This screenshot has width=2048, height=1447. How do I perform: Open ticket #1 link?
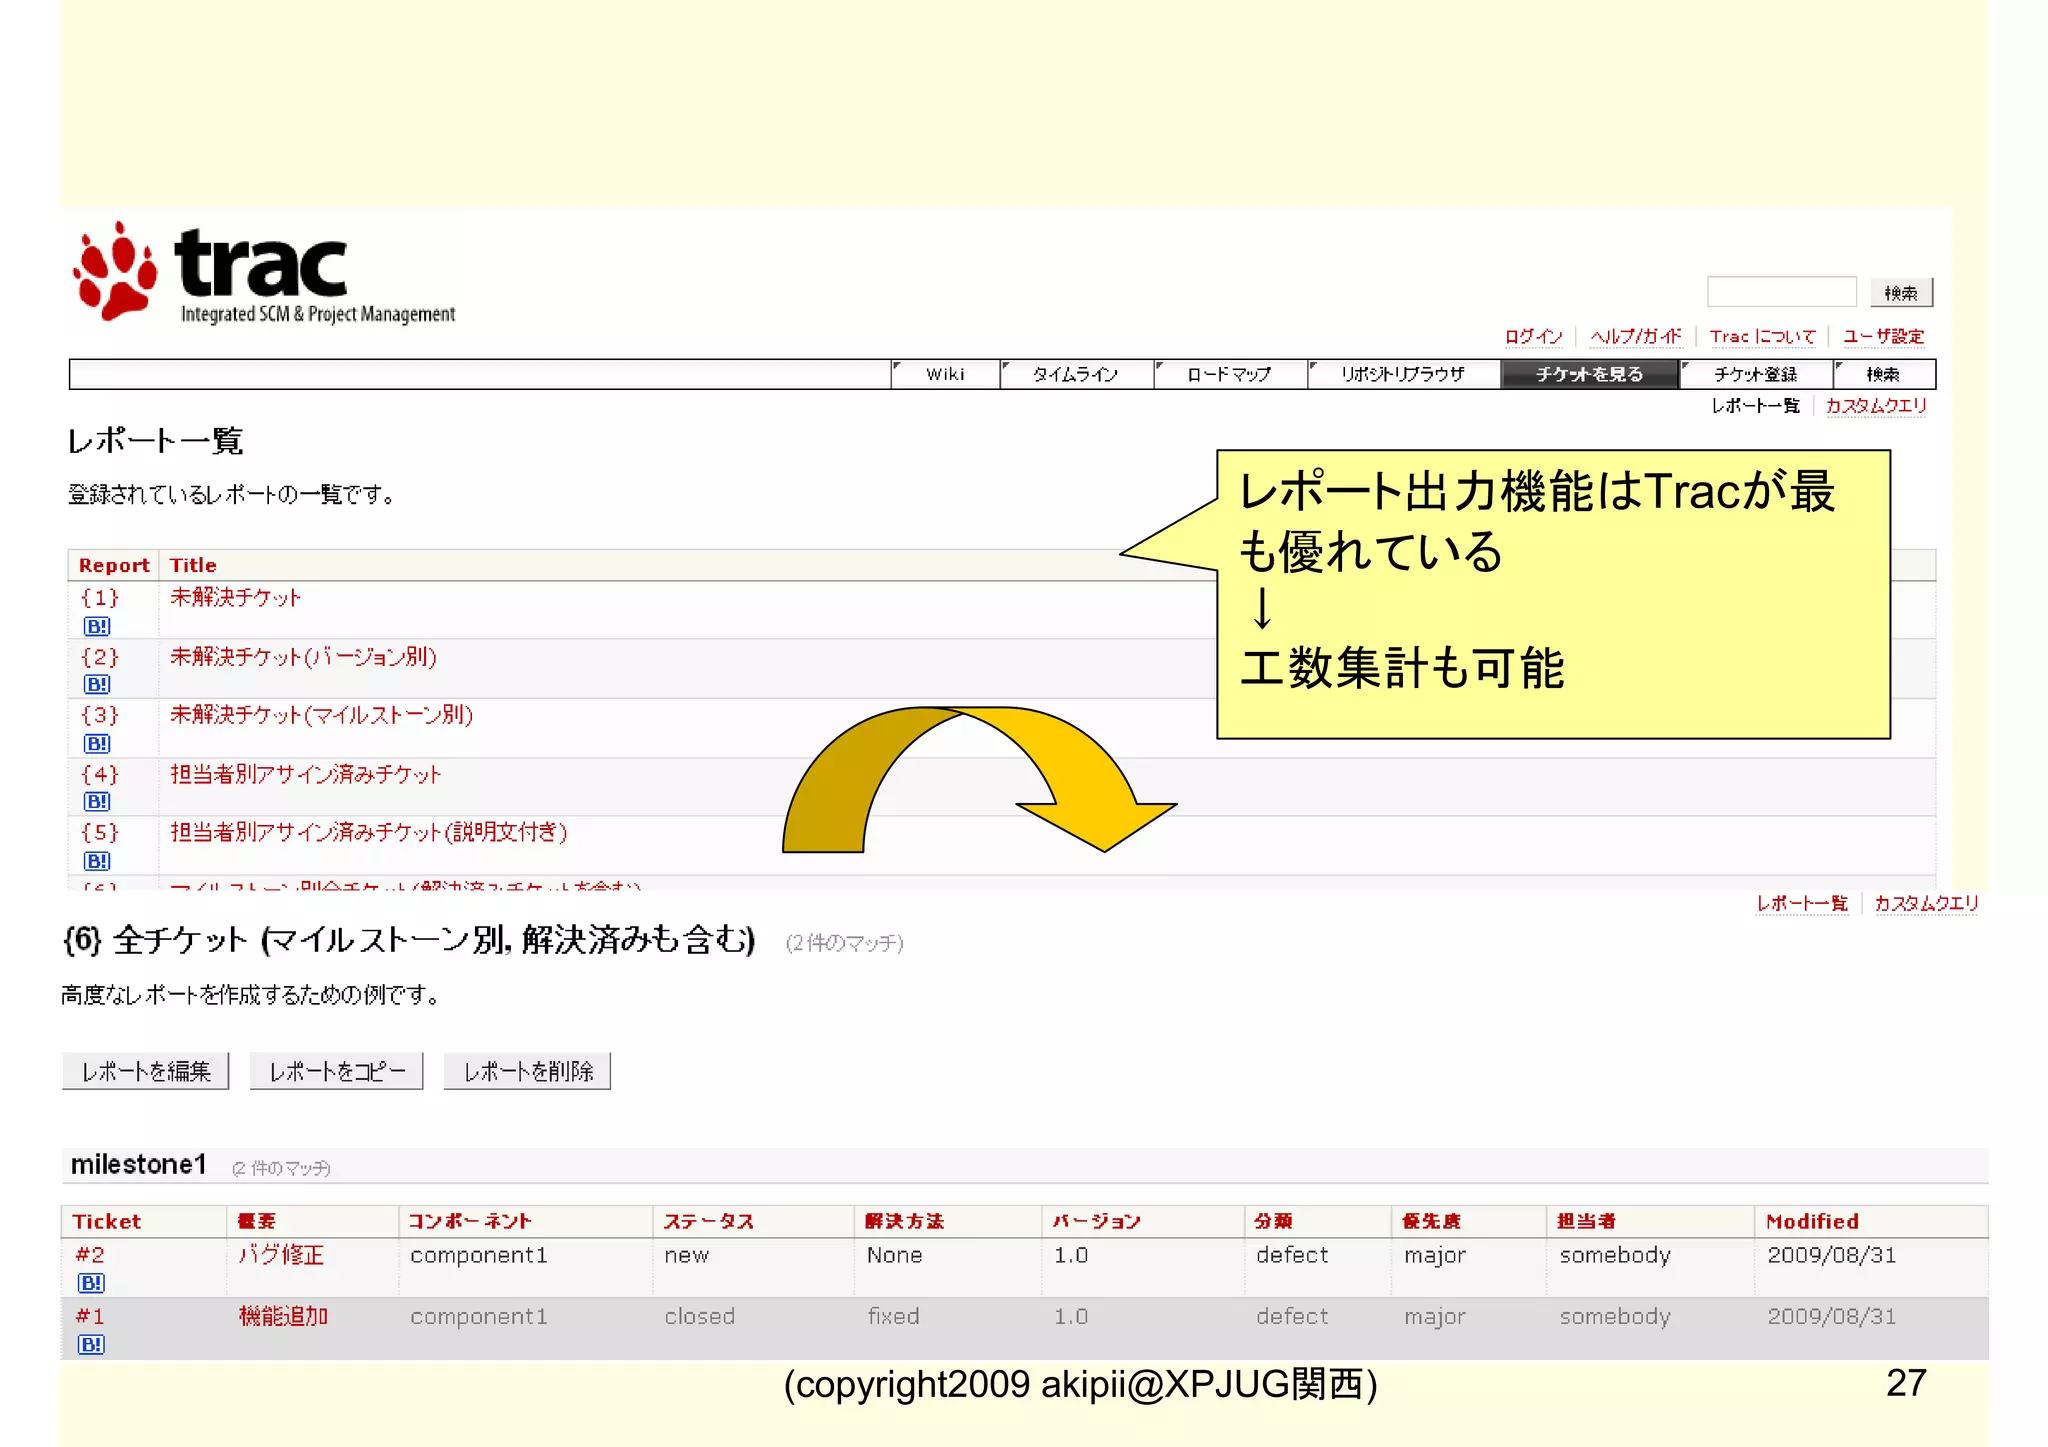90,1317
